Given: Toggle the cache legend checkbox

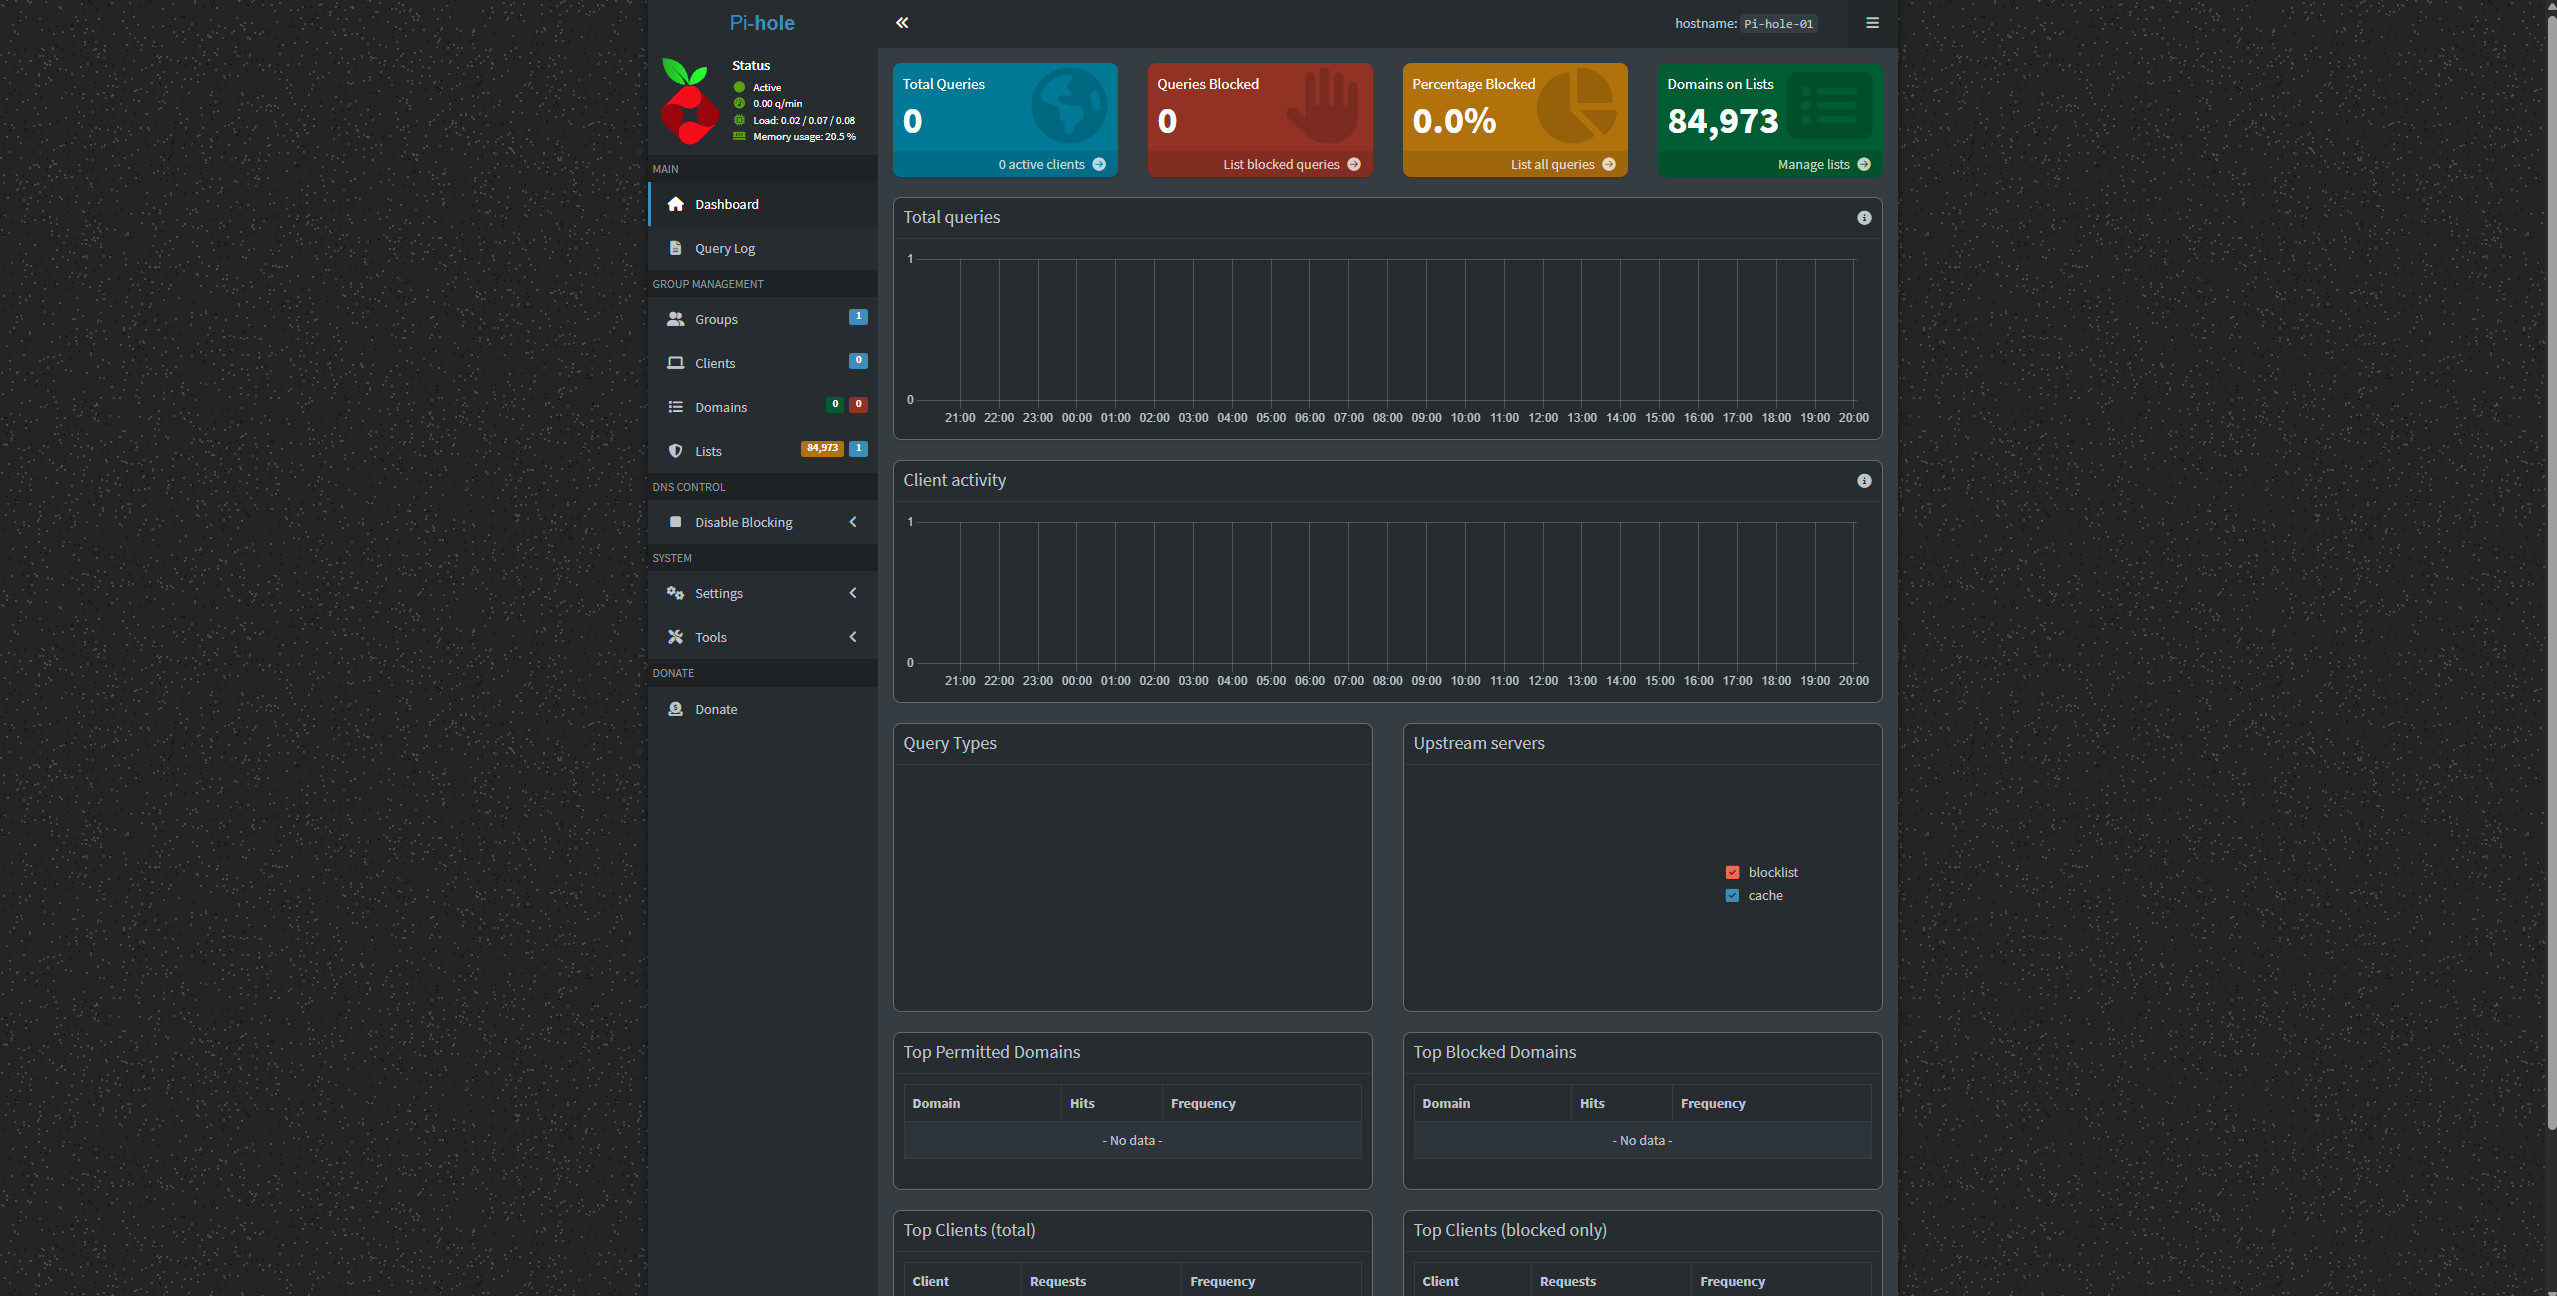Looking at the screenshot, I should [1733, 896].
